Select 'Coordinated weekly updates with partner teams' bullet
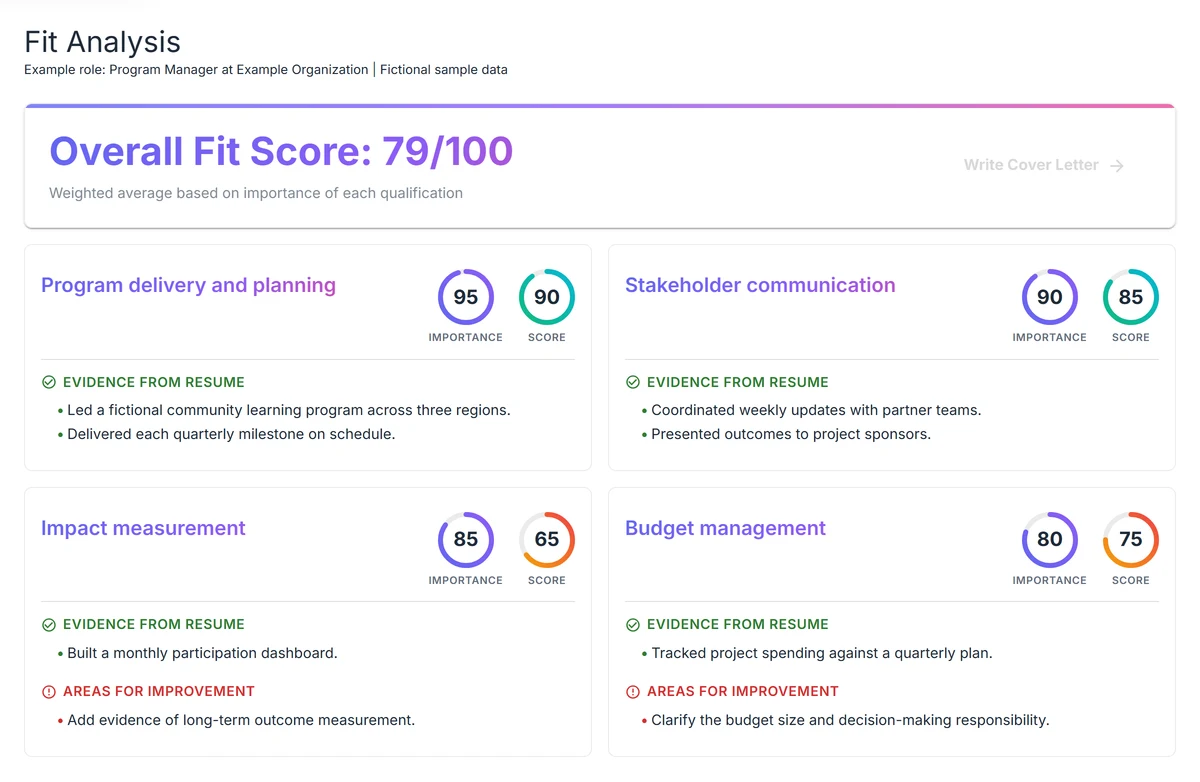Image resolution: width=1200 pixels, height=782 pixels. pyautogui.click(x=816, y=410)
